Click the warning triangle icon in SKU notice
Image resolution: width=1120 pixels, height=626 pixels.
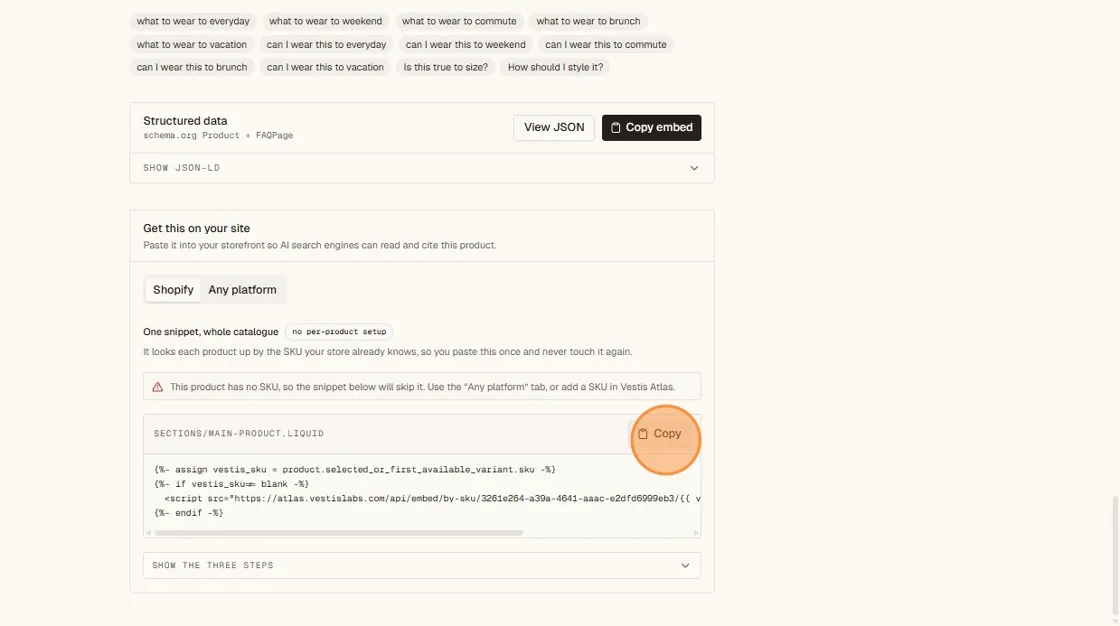click(x=157, y=387)
